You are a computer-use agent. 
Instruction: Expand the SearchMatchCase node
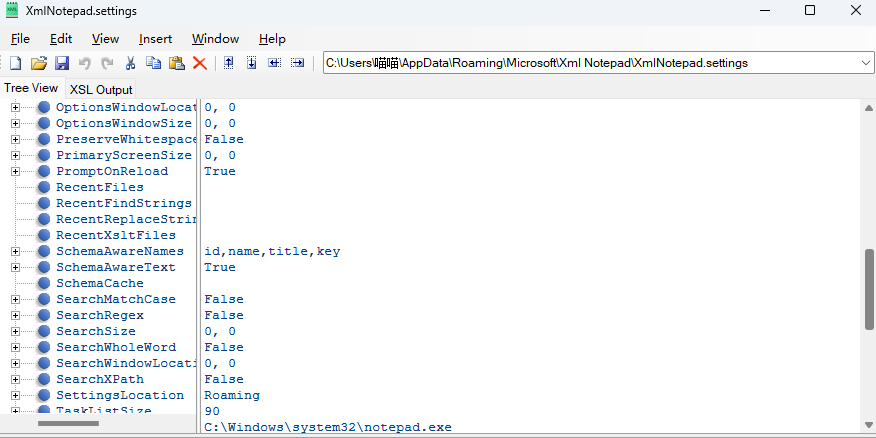point(15,299)
